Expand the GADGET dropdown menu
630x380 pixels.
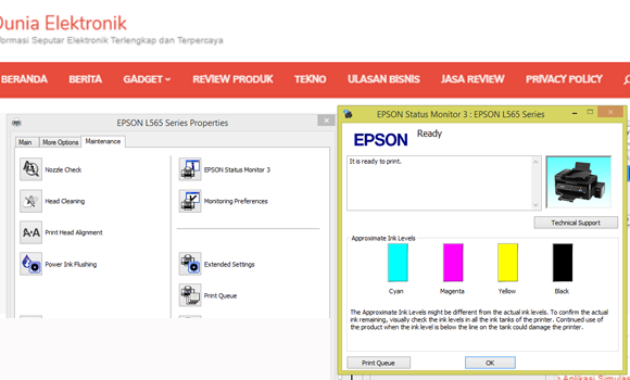(147, 79)
